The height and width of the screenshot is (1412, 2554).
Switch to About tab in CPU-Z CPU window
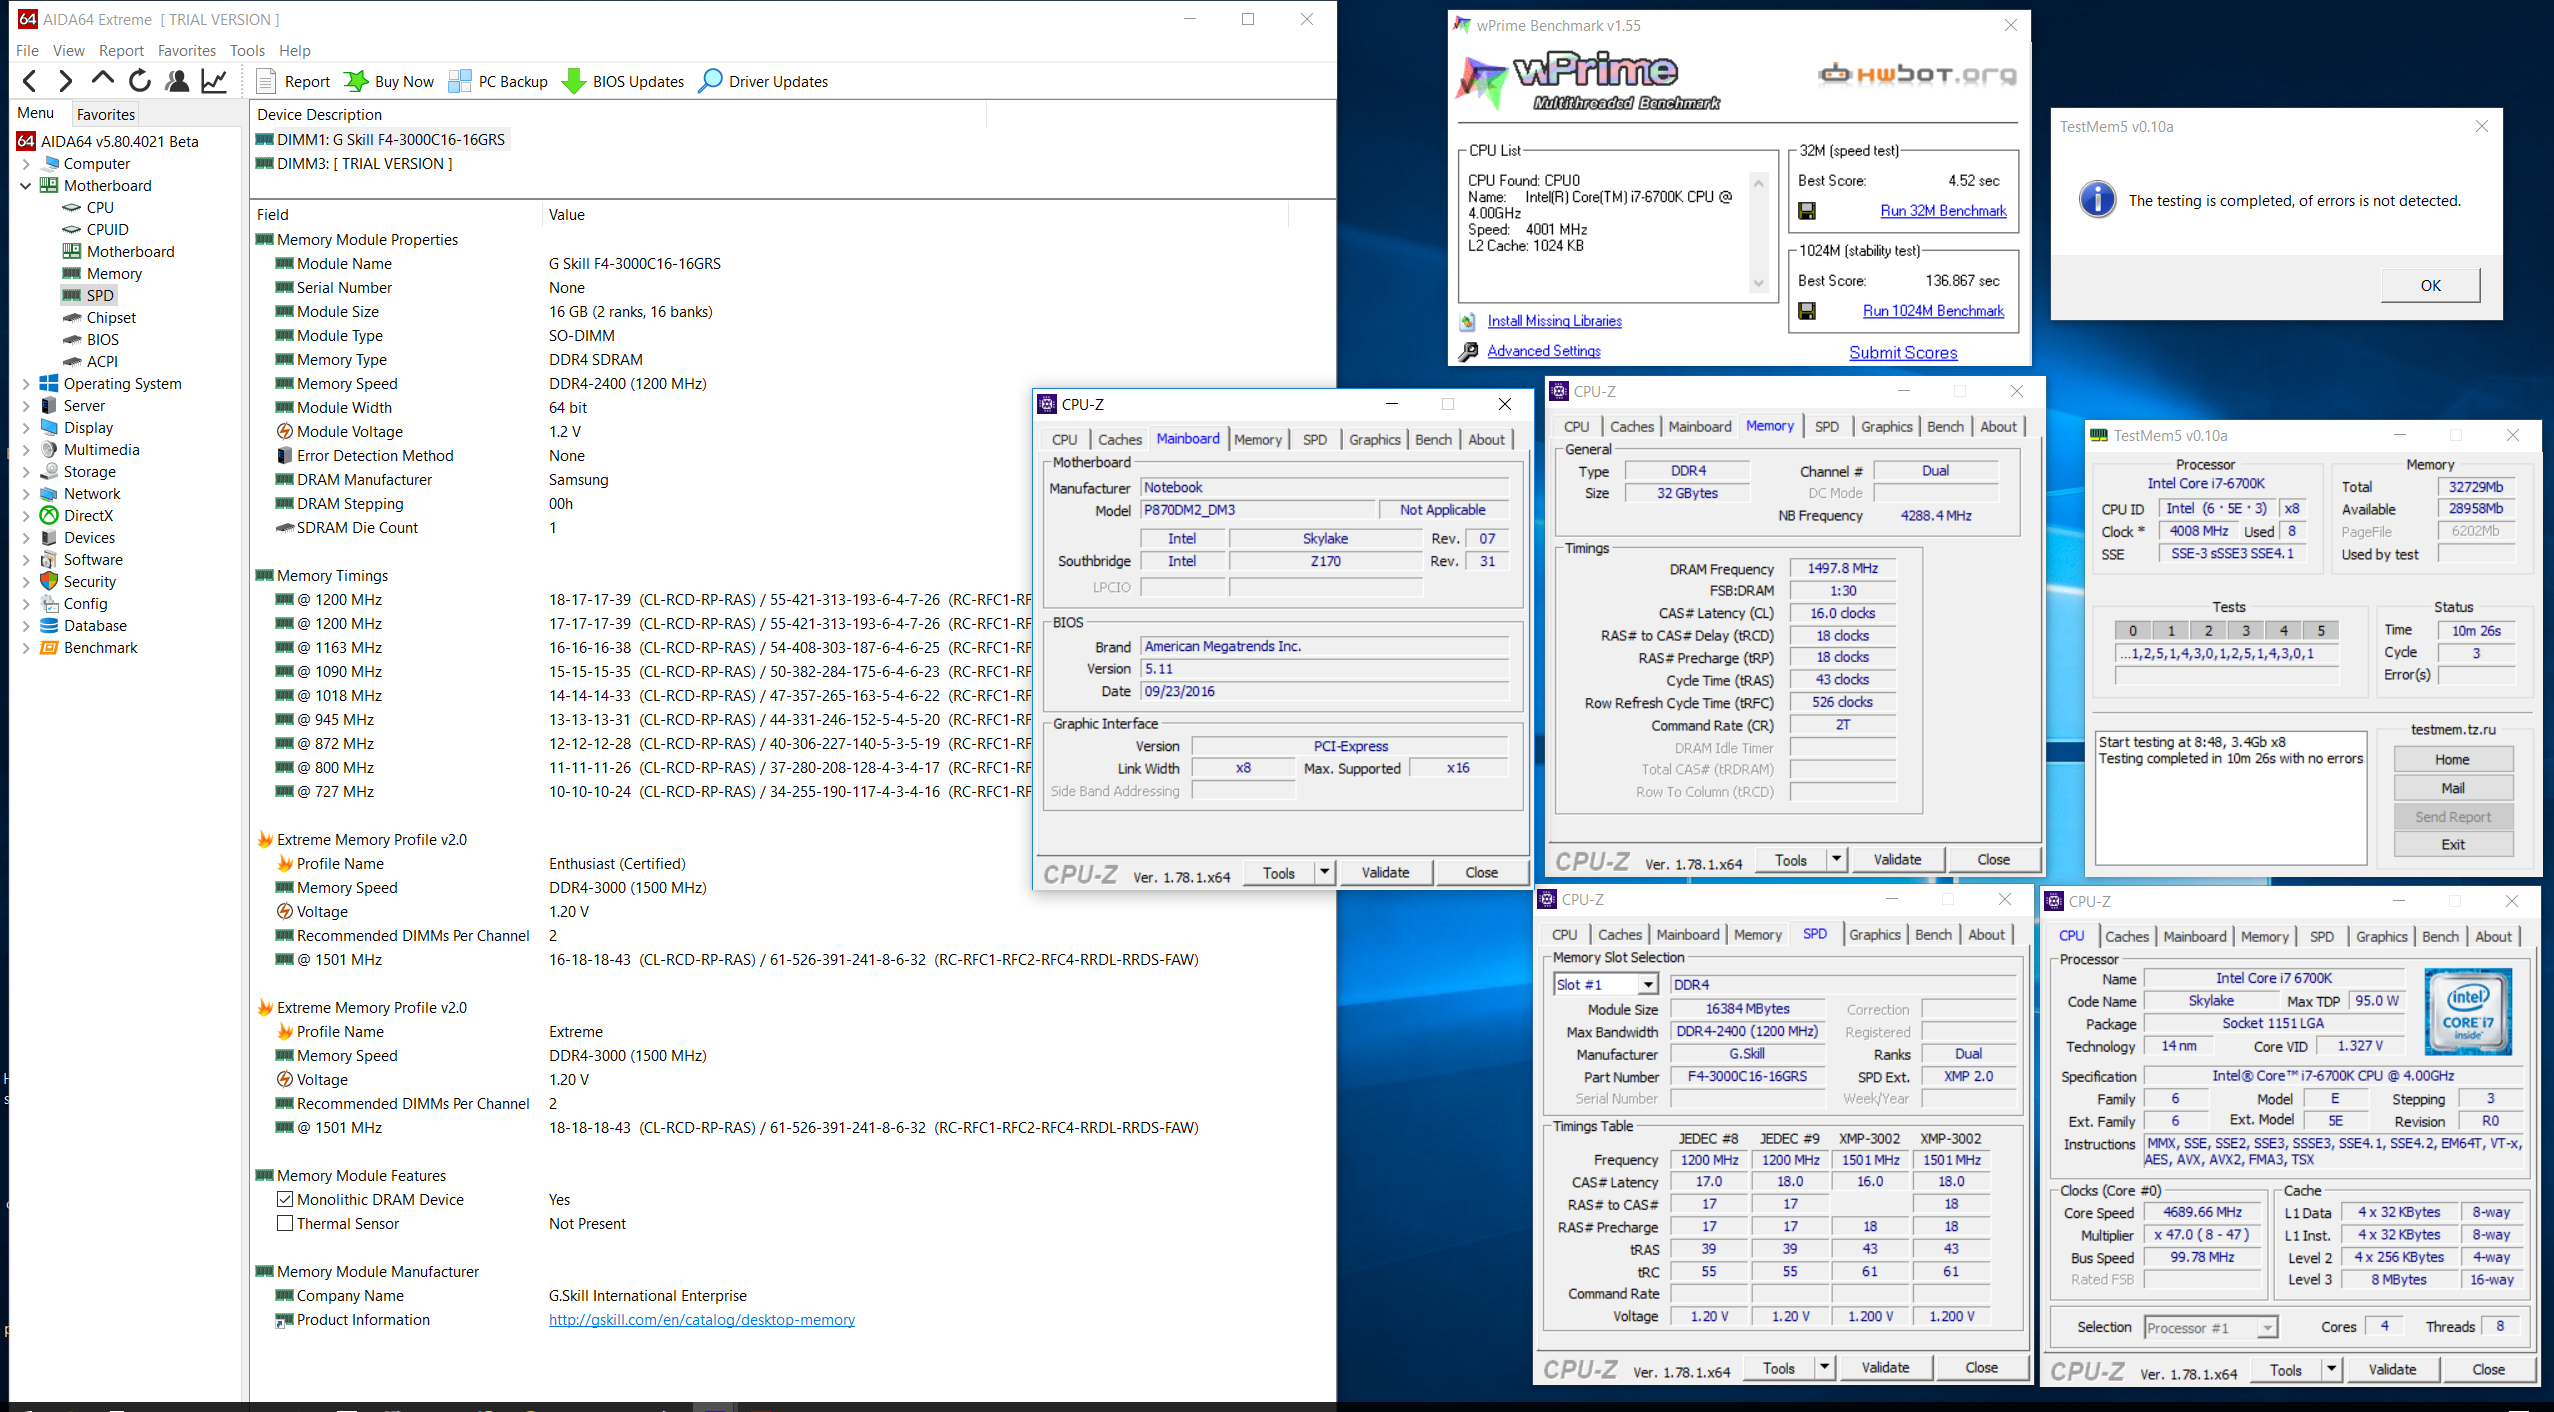[x=2493, y=937]
